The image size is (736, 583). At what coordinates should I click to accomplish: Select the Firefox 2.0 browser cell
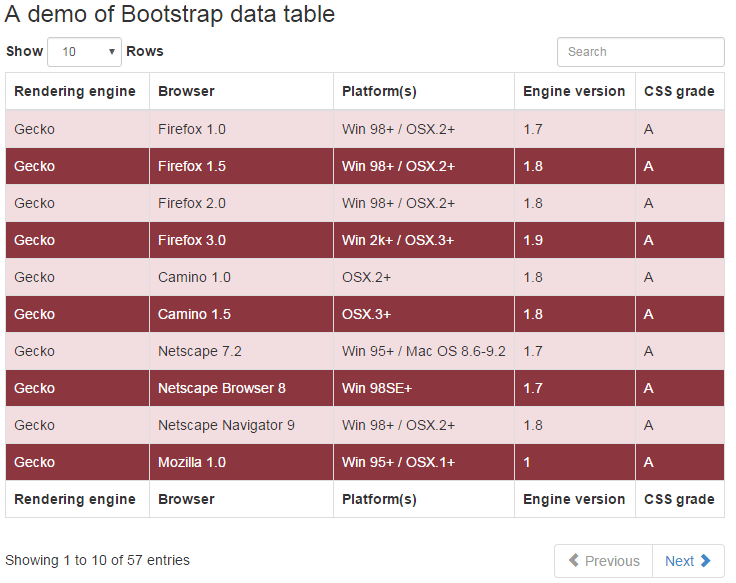point(241,203)
